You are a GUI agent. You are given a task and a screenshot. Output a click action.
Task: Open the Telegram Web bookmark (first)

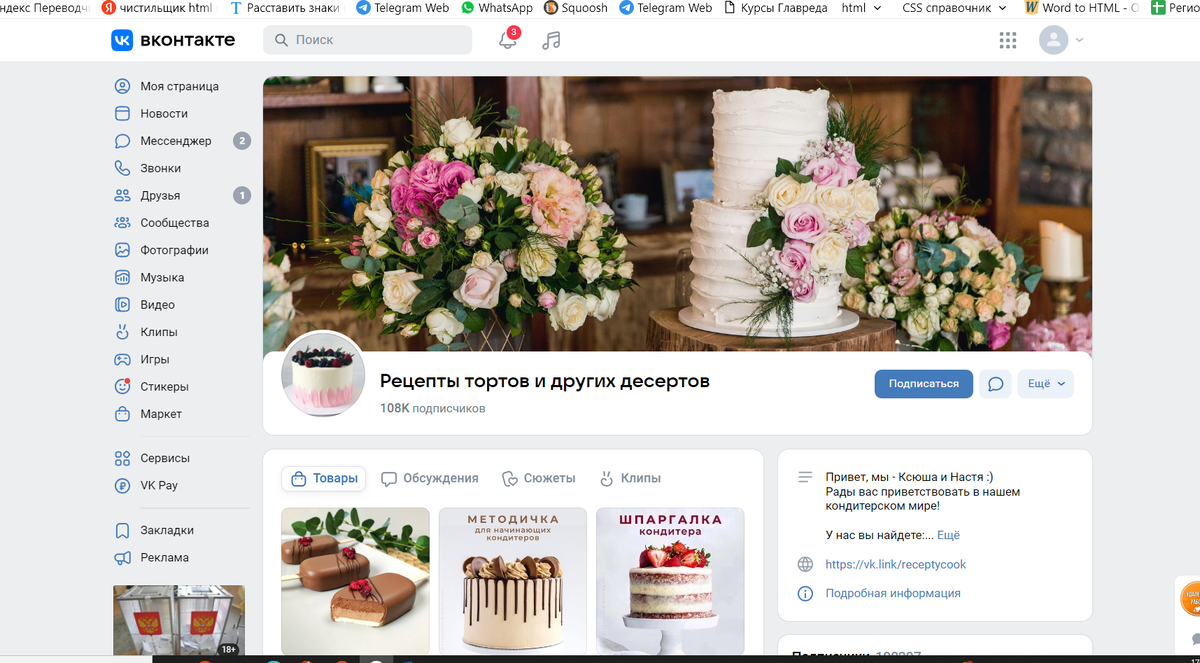point(402,7)
